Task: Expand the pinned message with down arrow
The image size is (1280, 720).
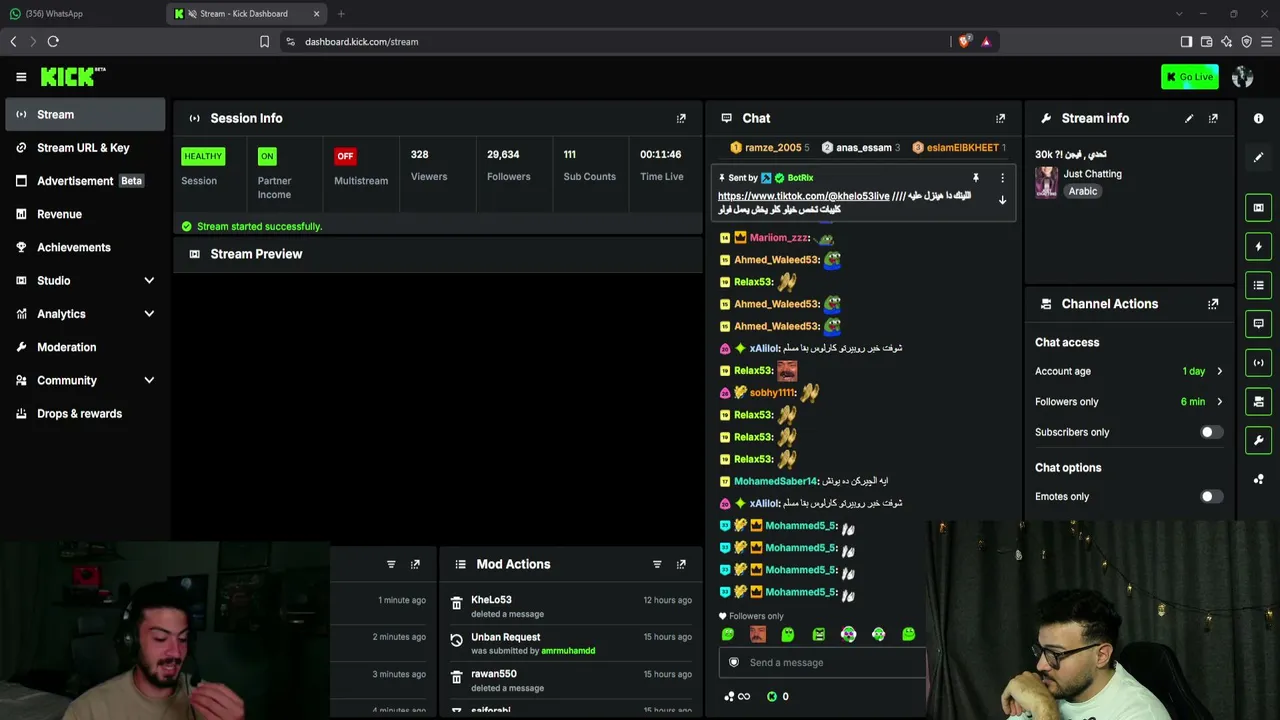Action: pos(1002,200)
